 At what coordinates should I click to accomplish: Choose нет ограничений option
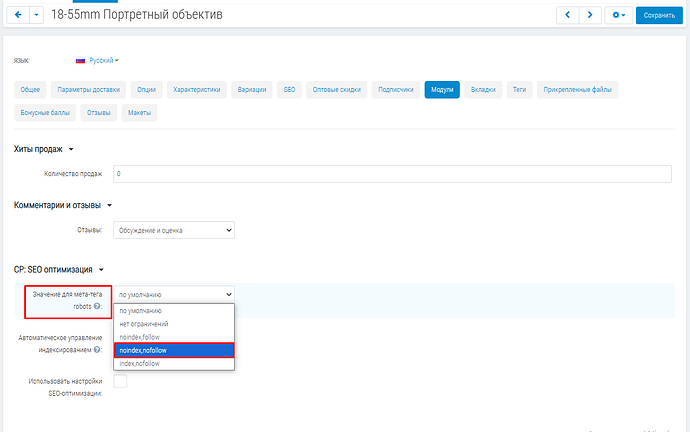click(174, 324)
